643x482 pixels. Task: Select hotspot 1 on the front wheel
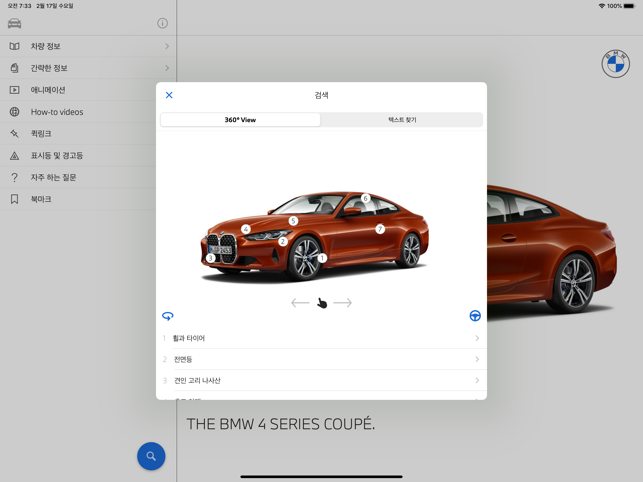tap(322, 258)
